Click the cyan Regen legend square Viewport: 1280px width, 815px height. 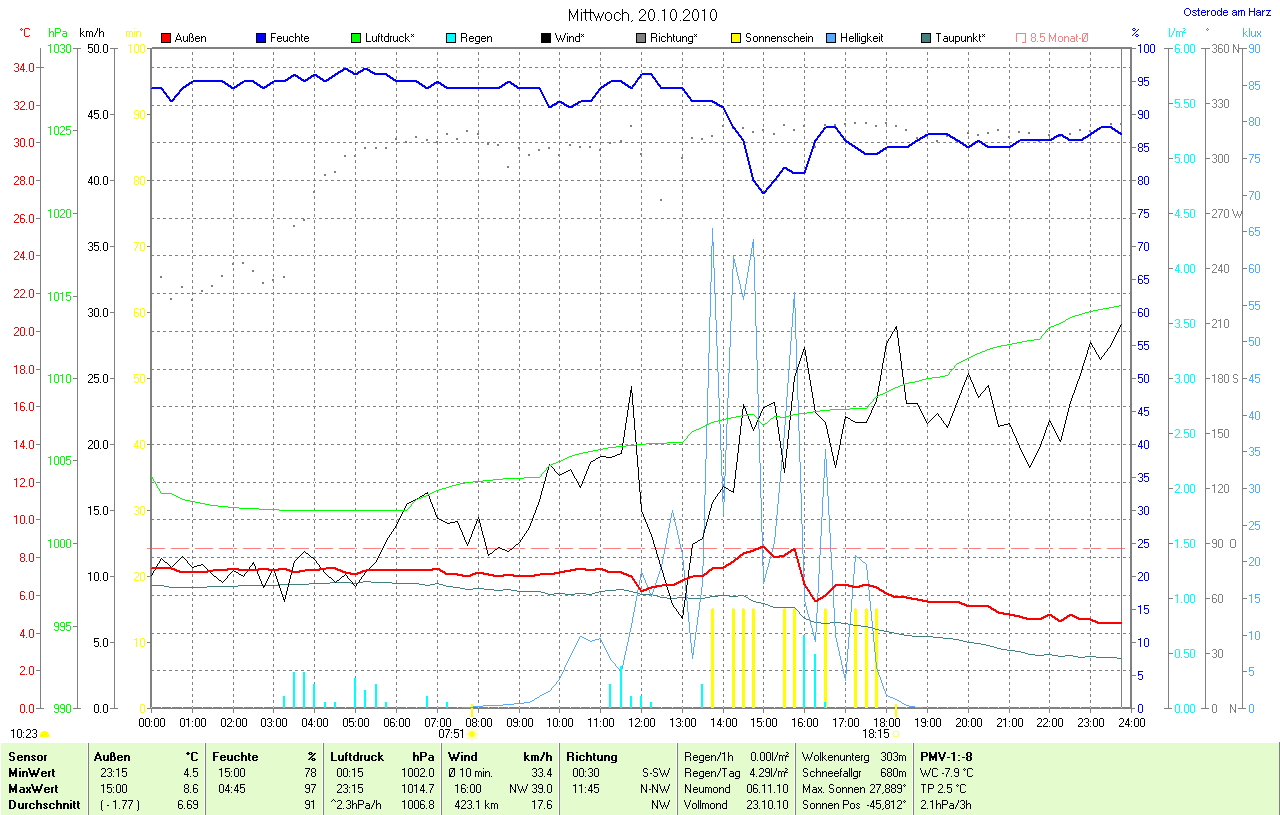click(x=452, y=38)
